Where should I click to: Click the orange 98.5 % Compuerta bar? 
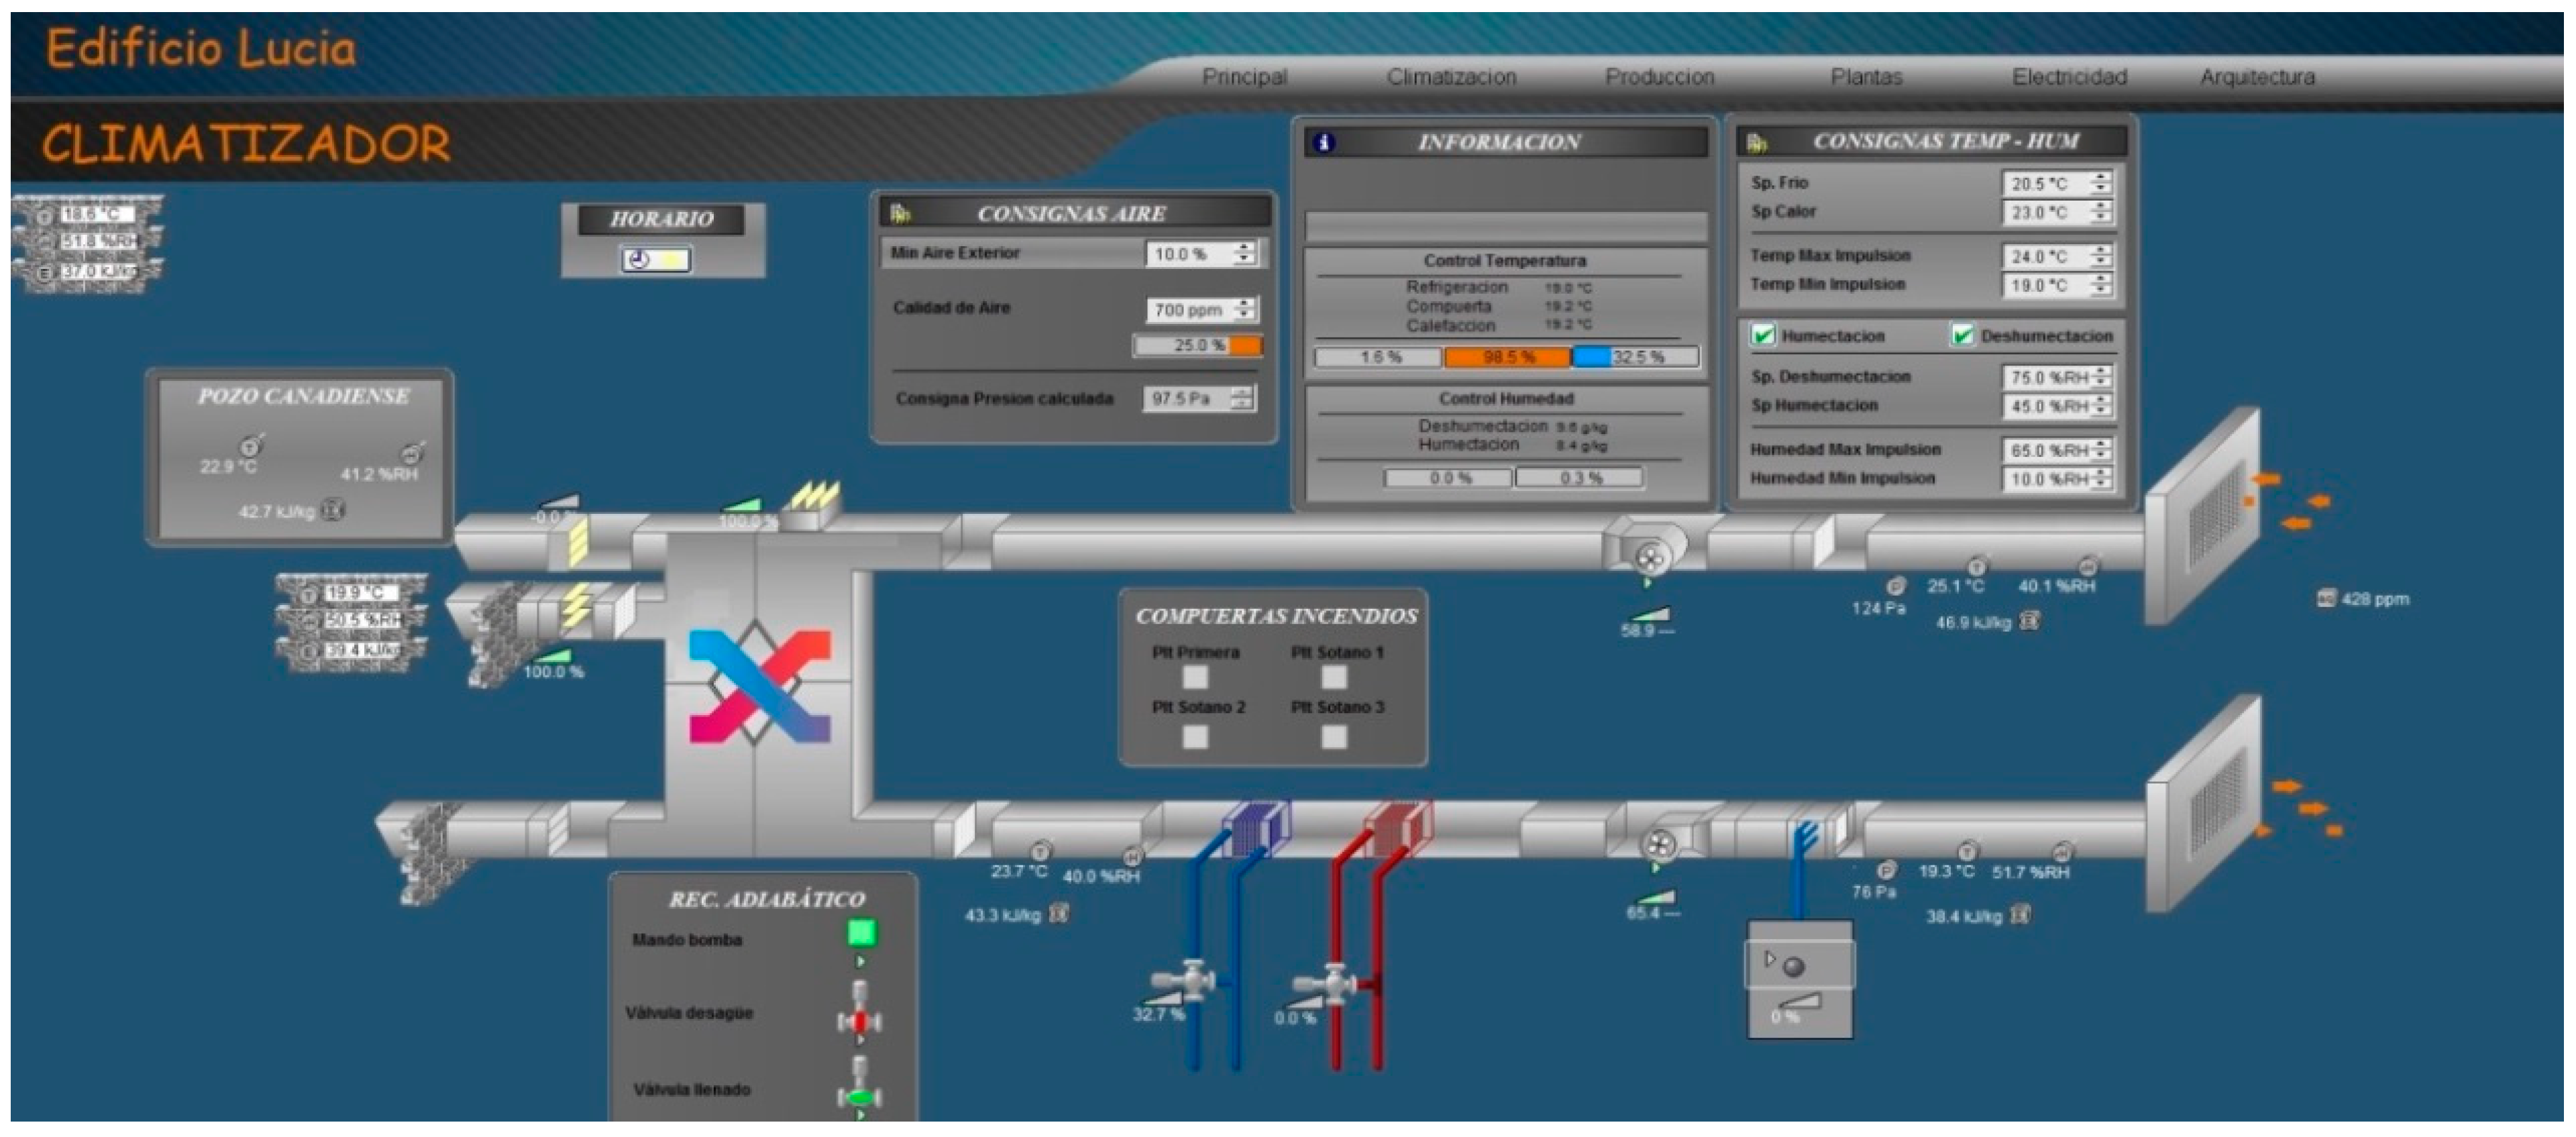[1507, 357]
